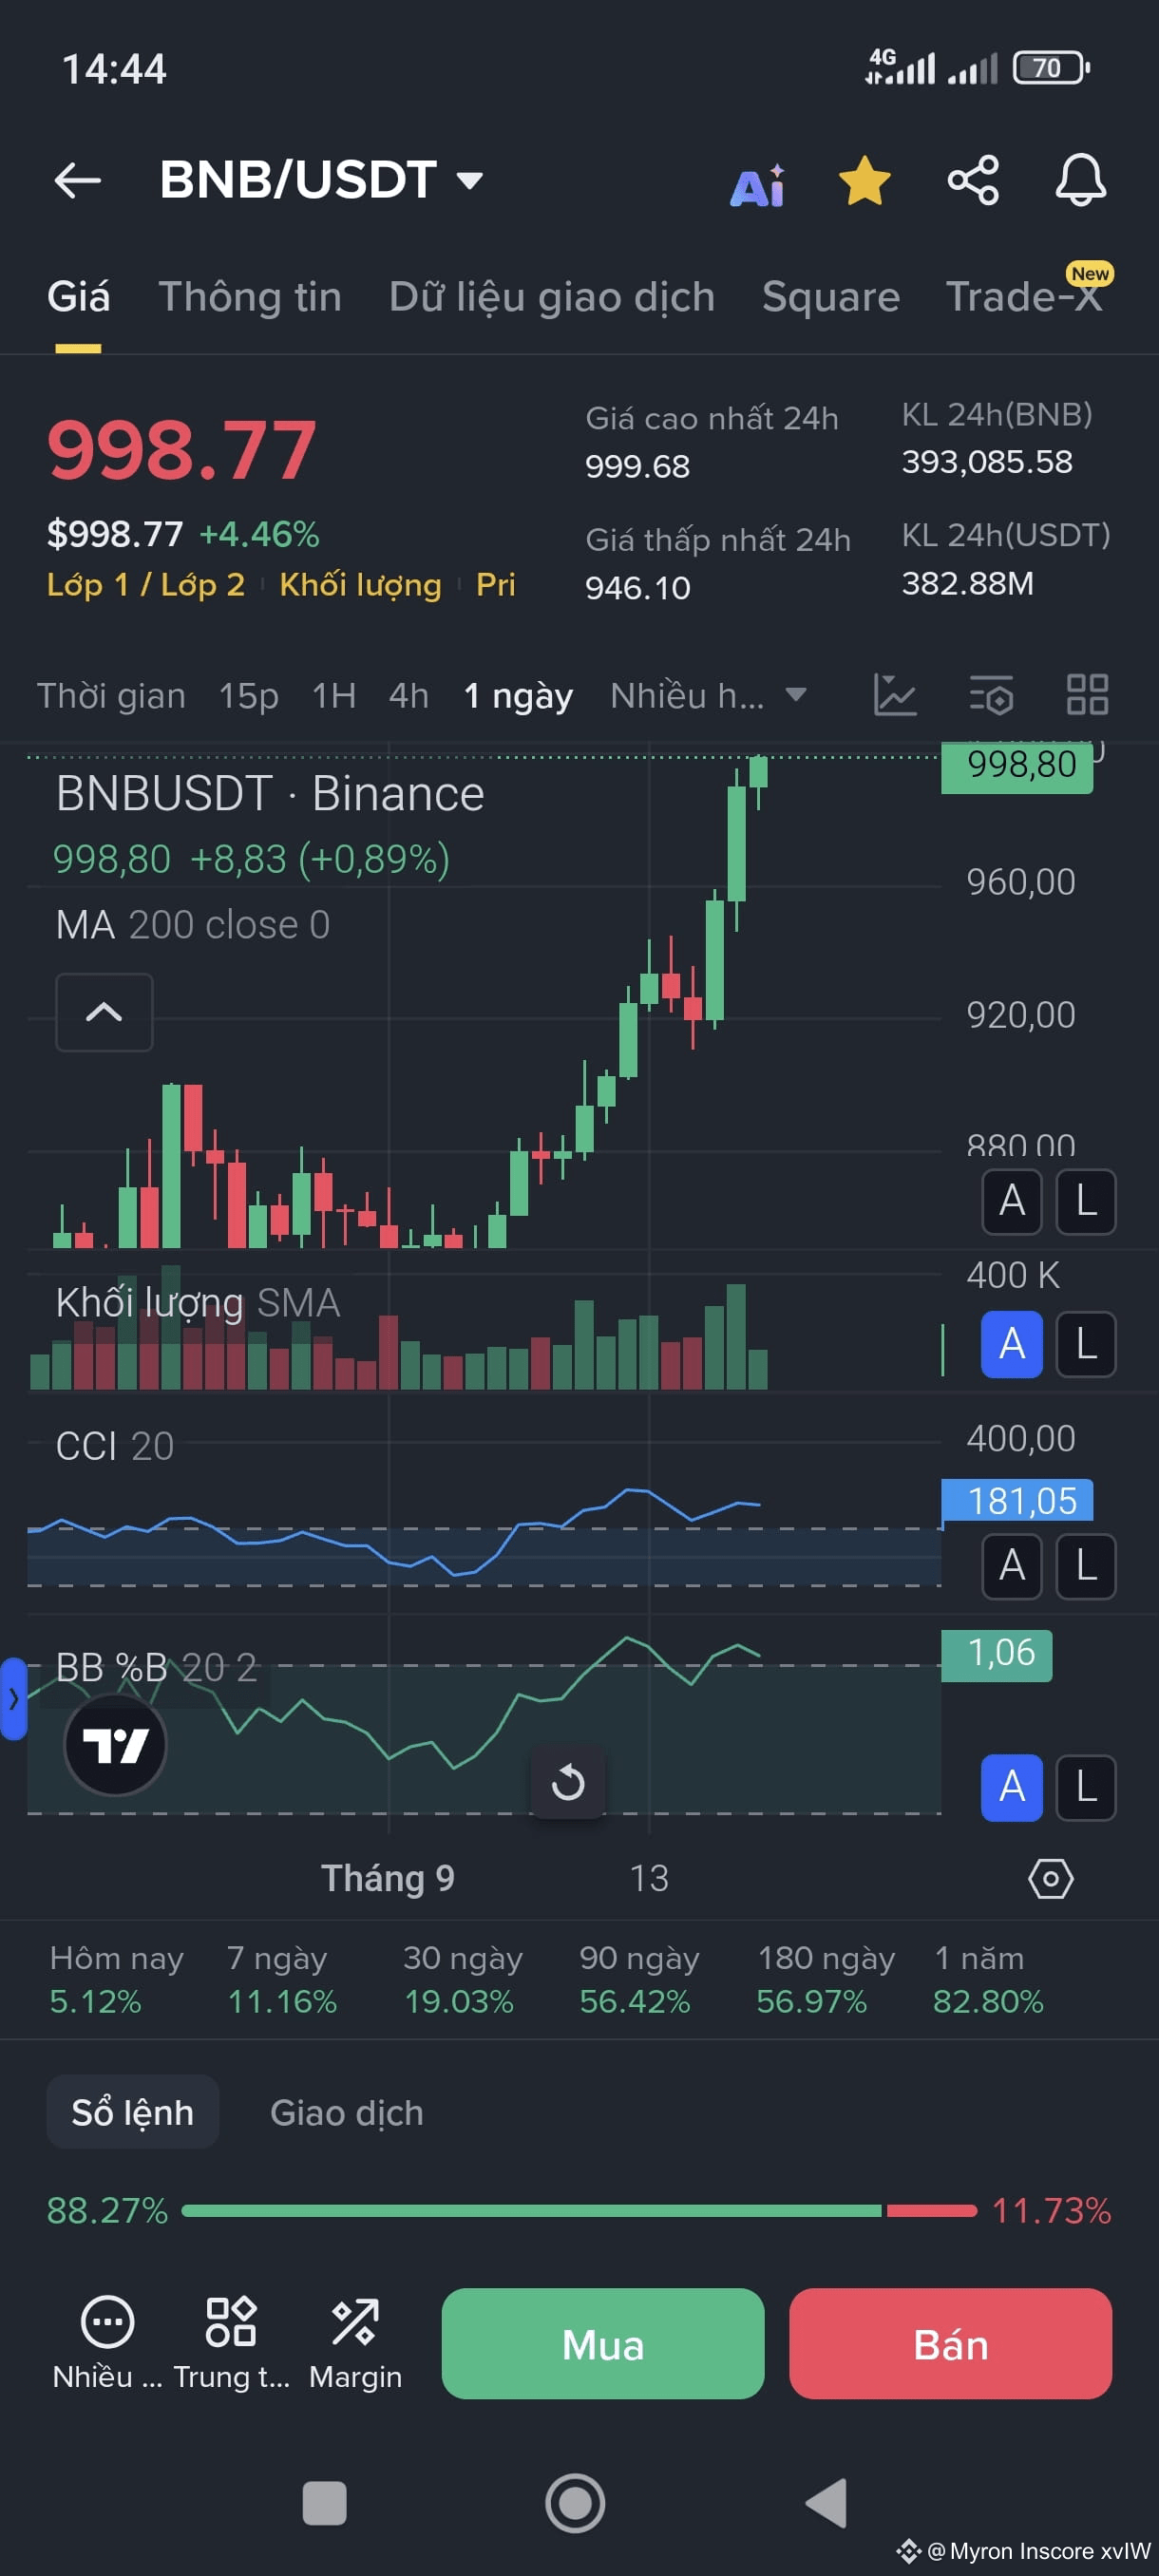Tap Android back triangle button
Image resolution: width=1159 pixels, height=2576 pixels.
(x=827, y=2503)
